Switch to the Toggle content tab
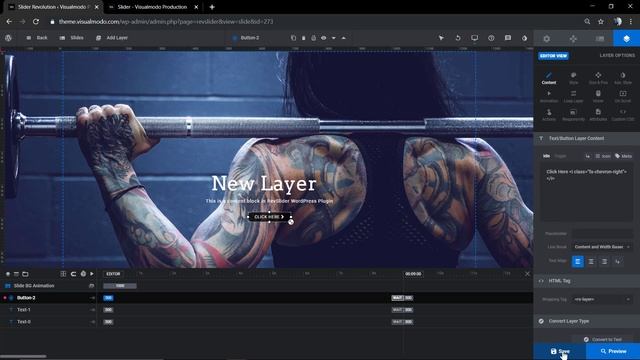 click(x=560, y=156)
